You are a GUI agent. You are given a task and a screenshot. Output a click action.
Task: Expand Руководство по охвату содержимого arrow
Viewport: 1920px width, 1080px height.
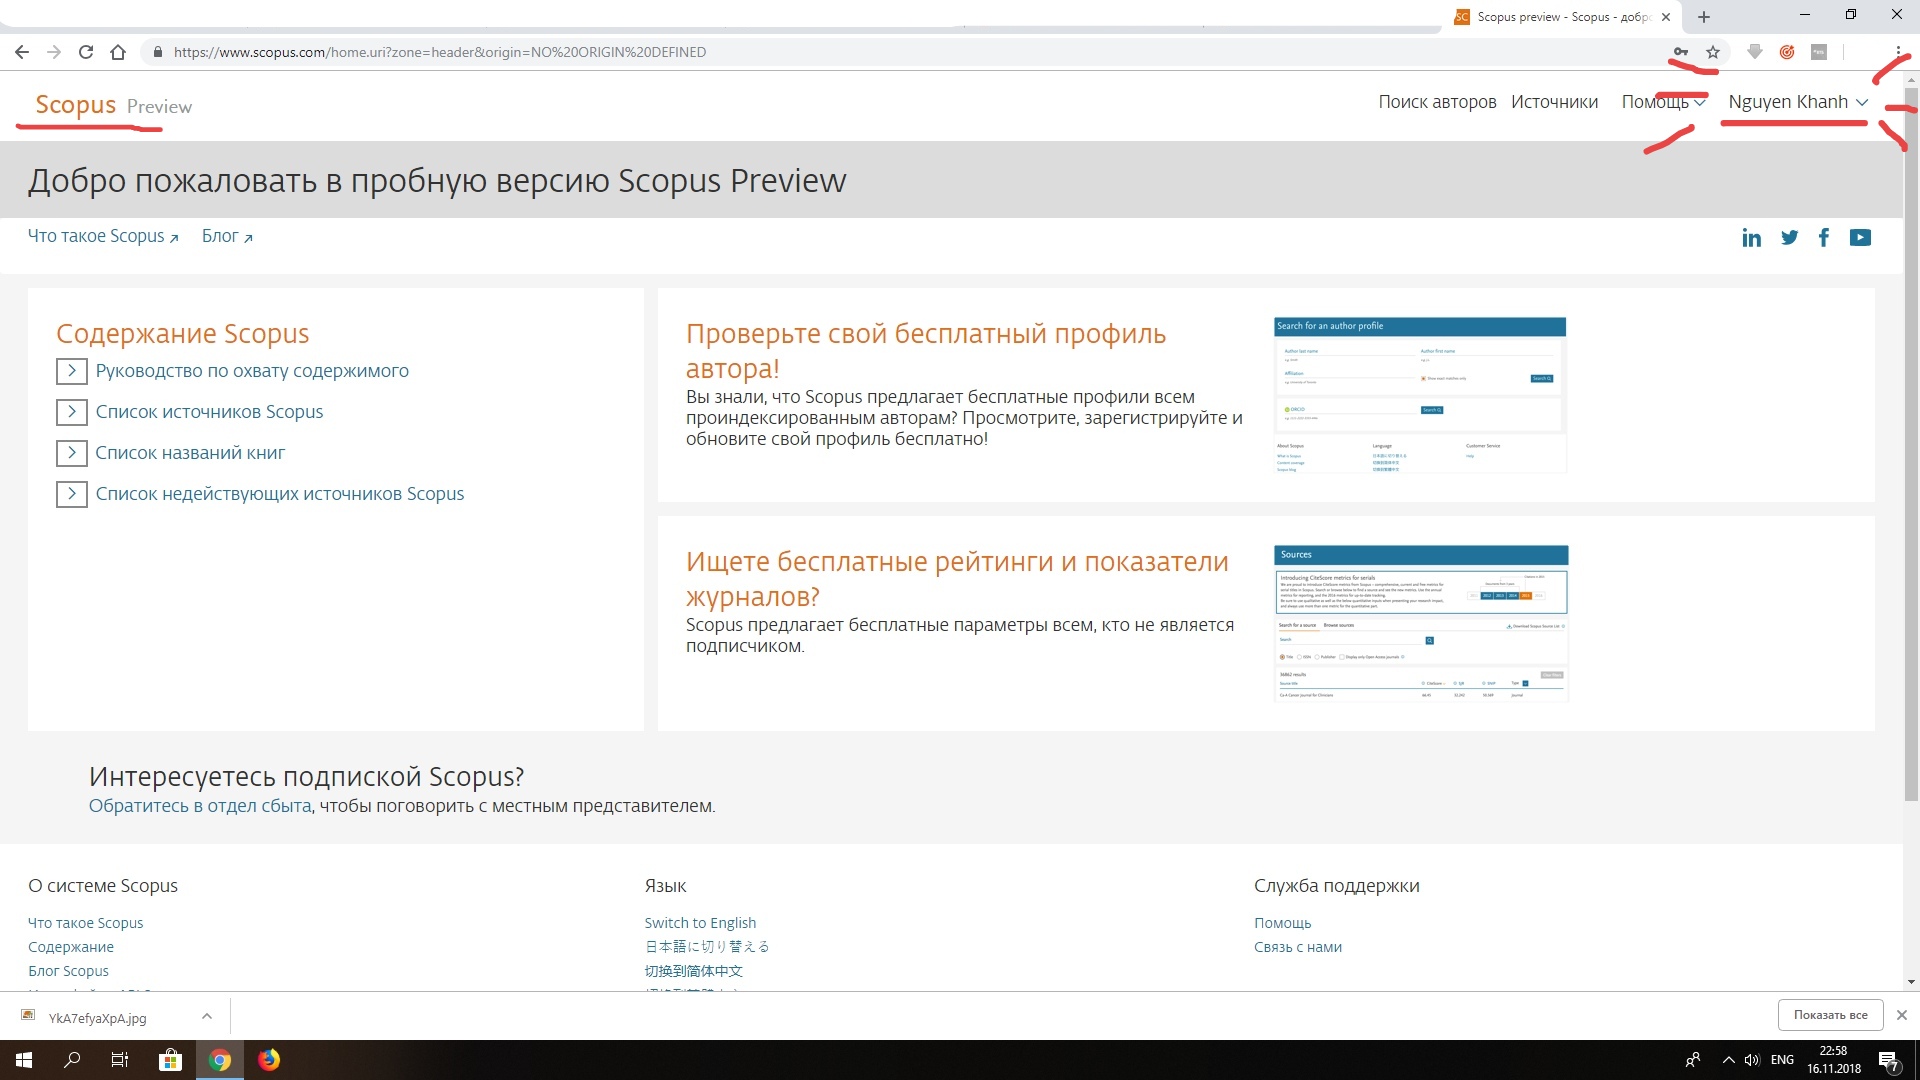coord(71,371)
